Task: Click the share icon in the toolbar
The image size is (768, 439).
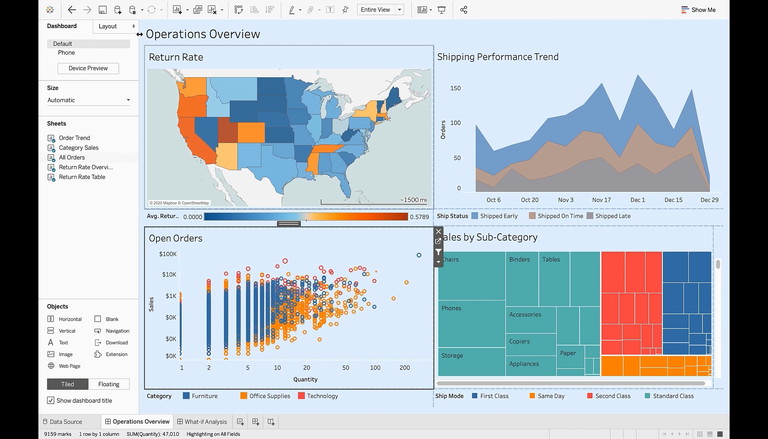Action: (x=463, y=10)
